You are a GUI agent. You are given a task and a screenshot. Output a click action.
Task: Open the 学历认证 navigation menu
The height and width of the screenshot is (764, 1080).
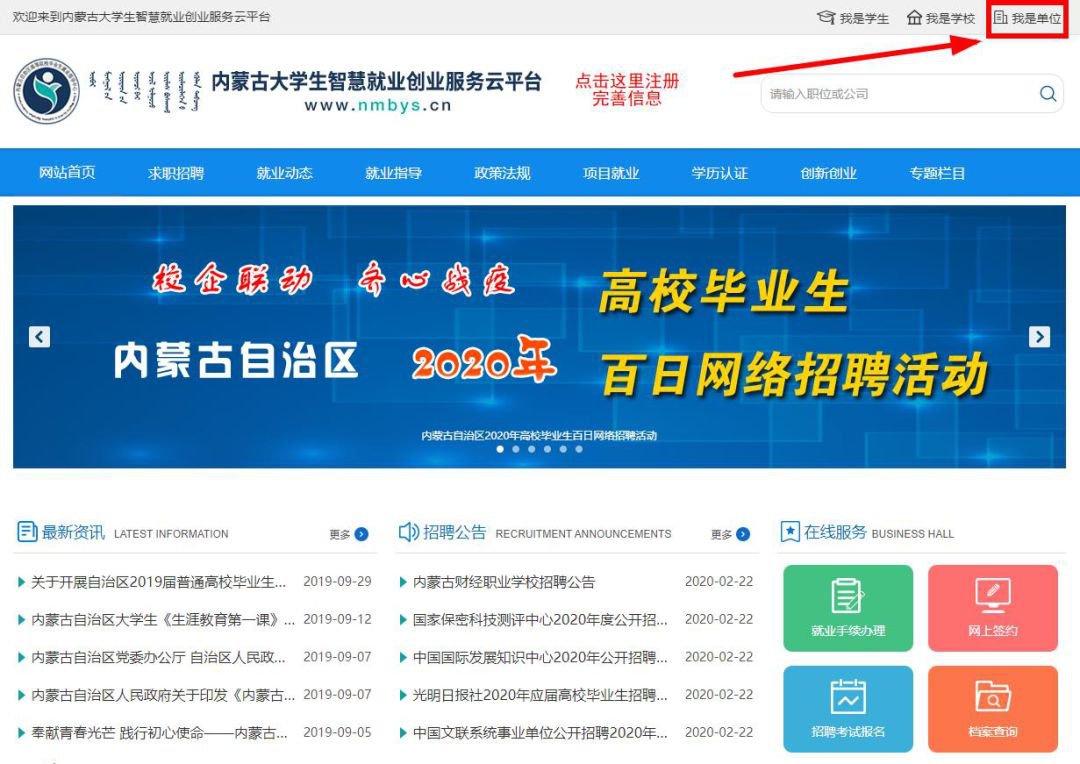719,173
